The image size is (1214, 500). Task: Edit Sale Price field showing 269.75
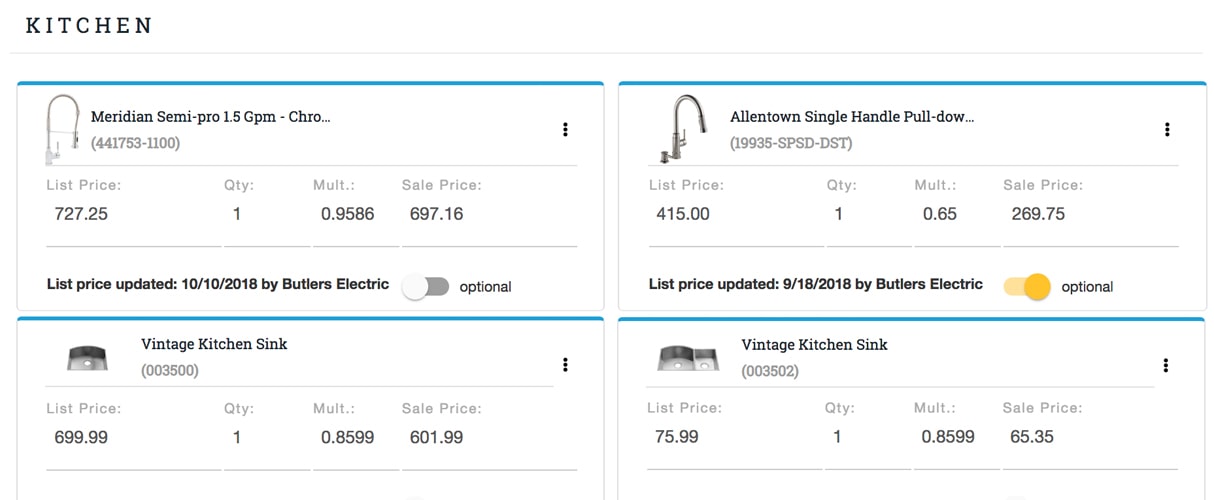click(x=1091, y=215)
